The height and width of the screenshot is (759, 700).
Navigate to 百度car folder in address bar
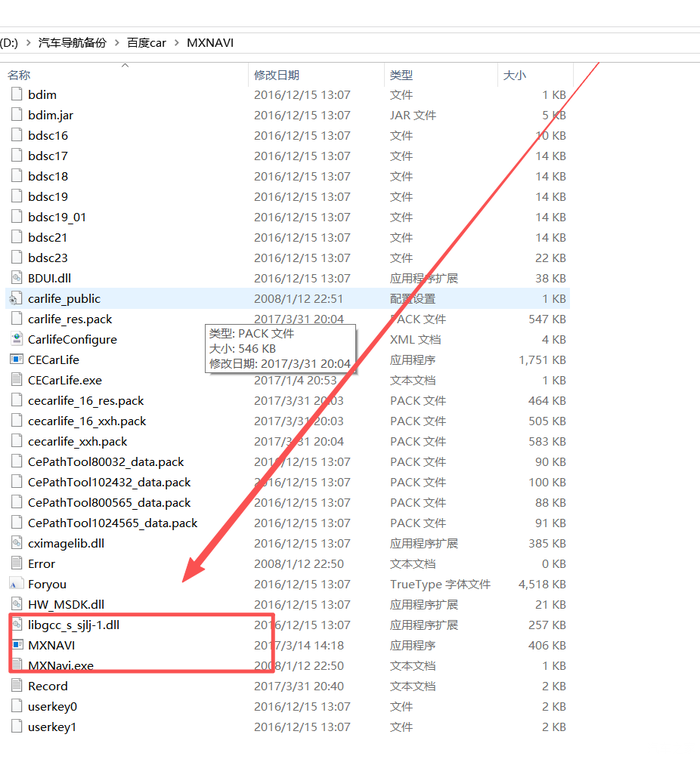147,43
